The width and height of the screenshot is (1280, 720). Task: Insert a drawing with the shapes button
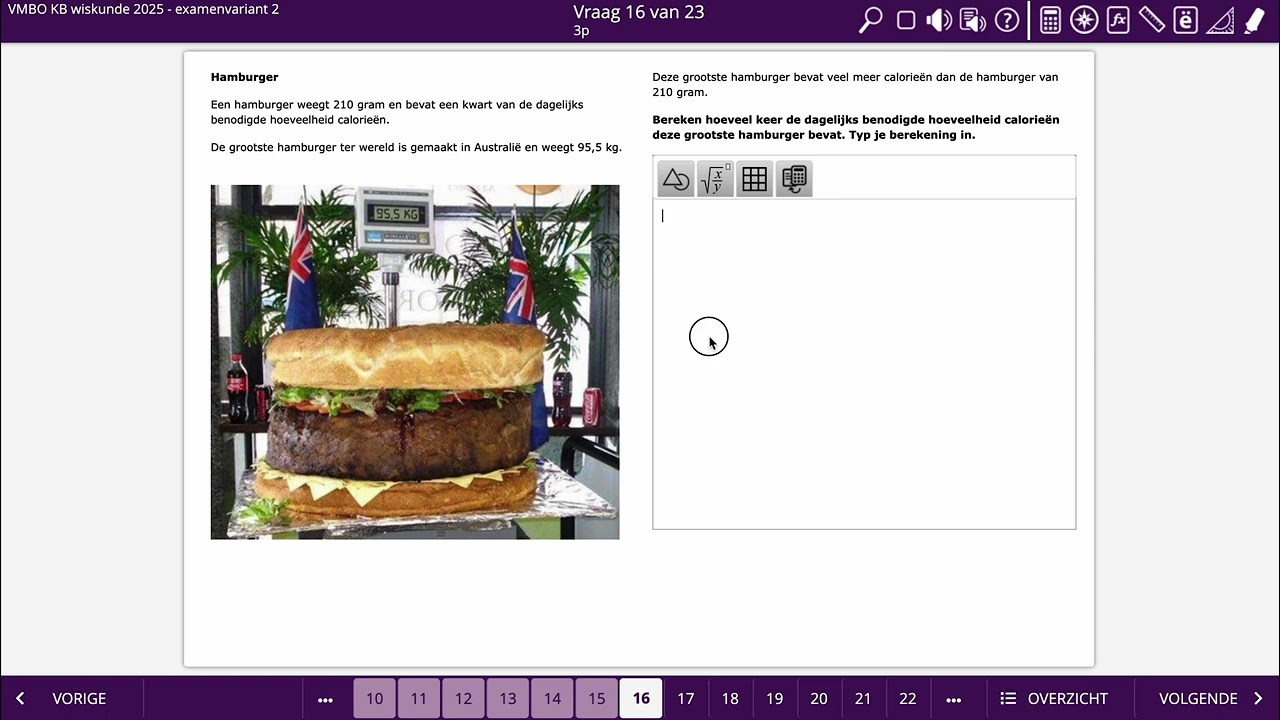click(676, 179)
